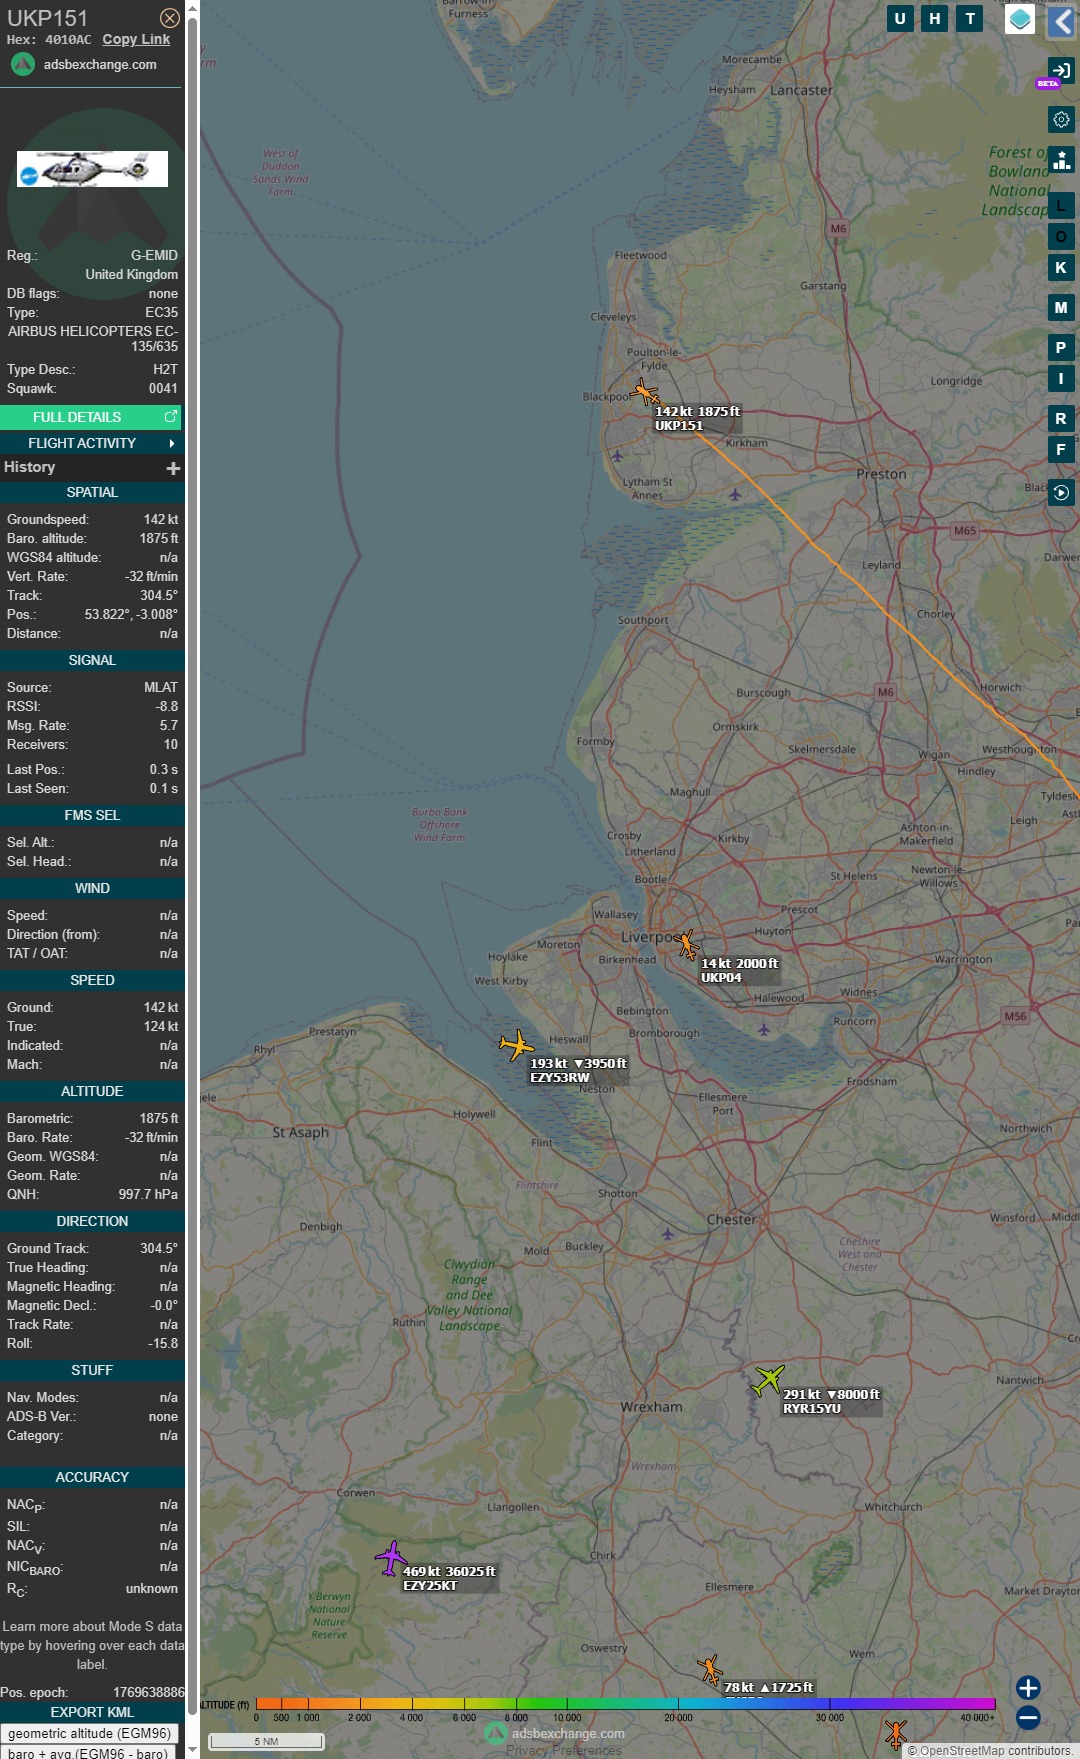
Task: Select the RYR15YU aircraft marker
Action: tap(768, 1380)
